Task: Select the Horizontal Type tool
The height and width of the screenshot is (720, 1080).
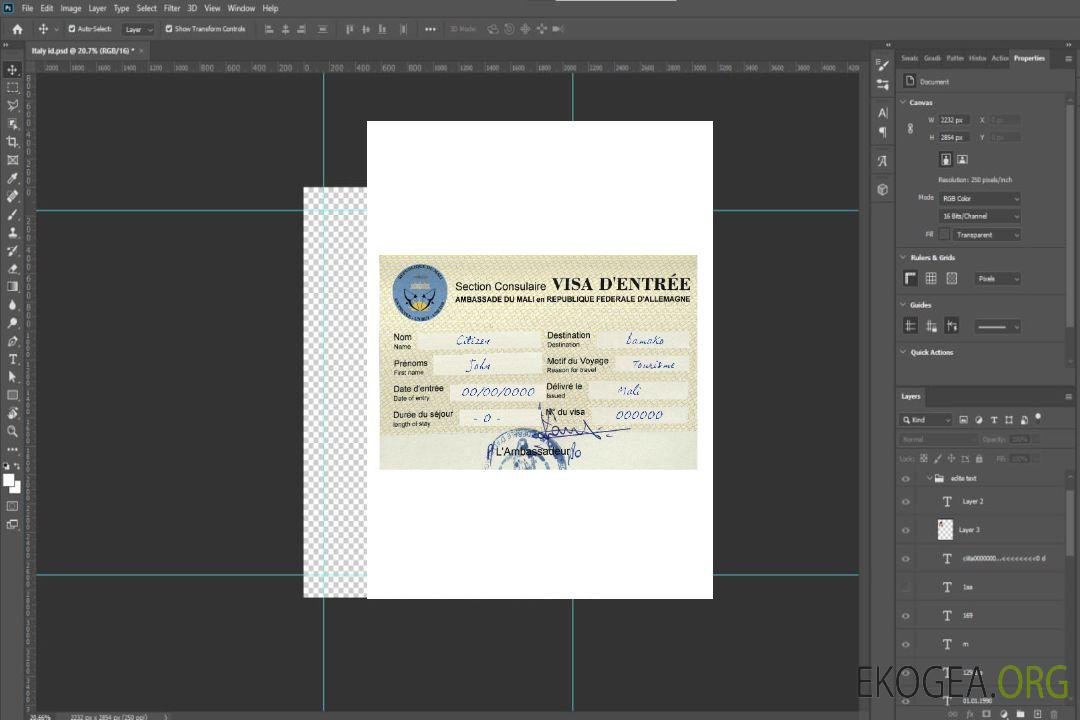Action: 13,359
